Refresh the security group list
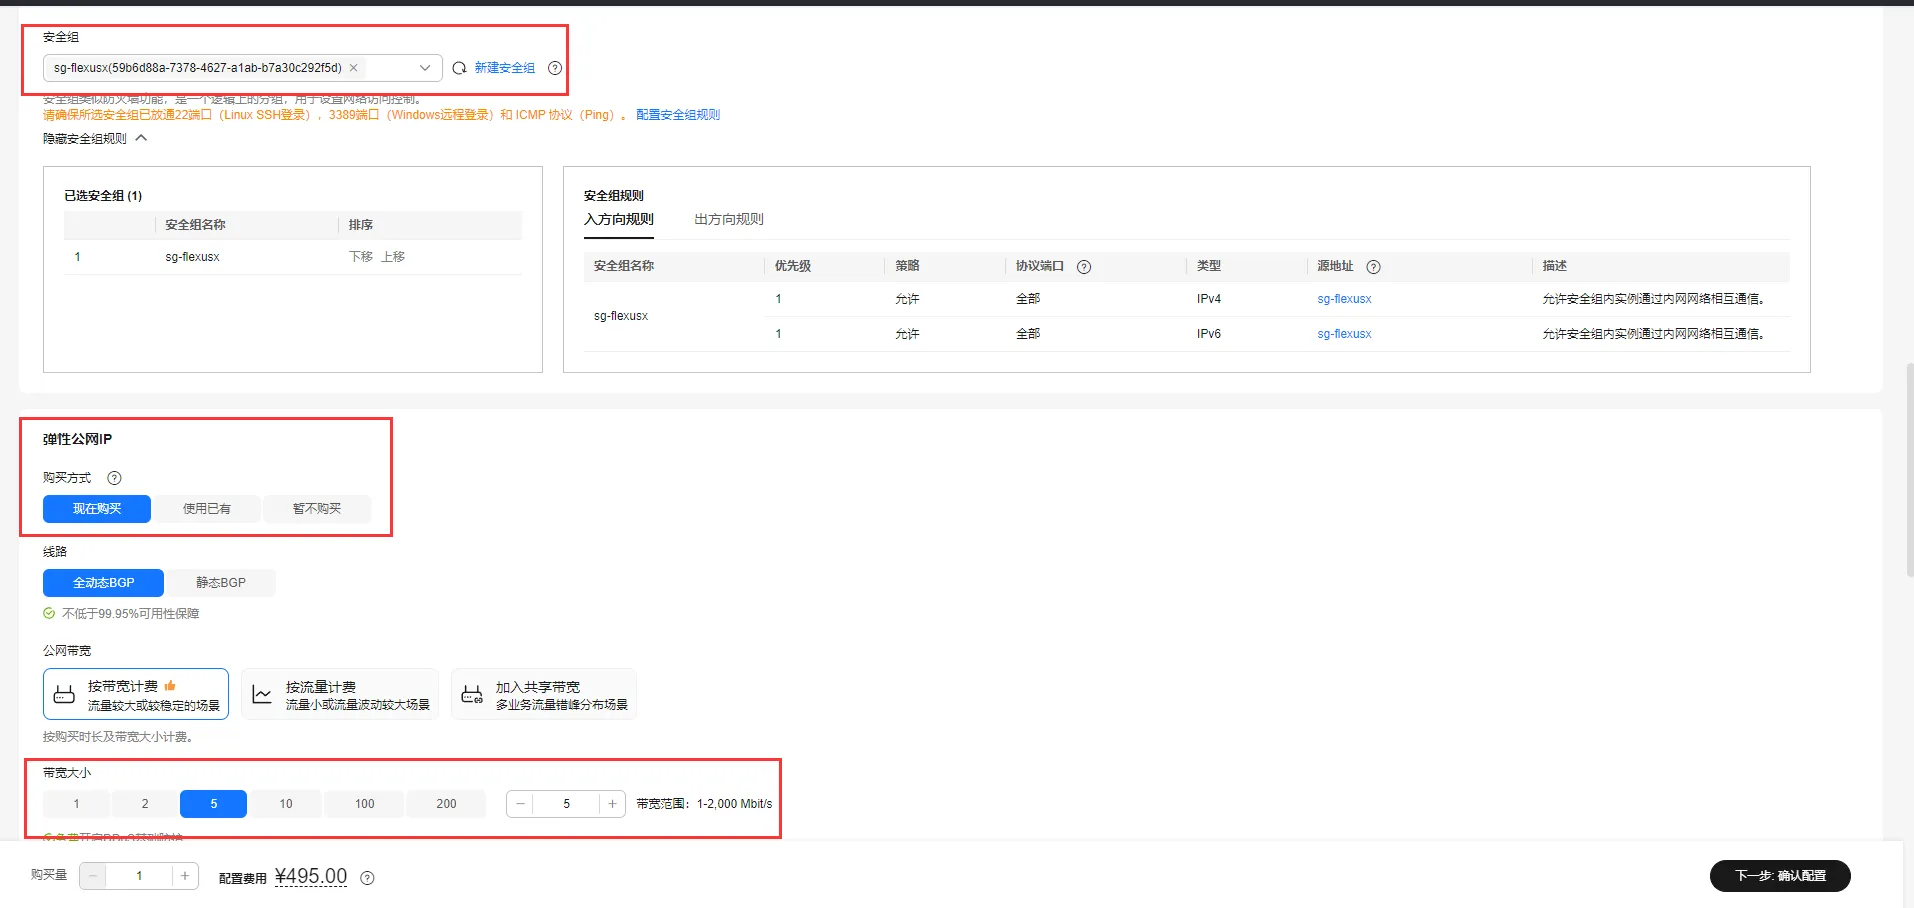 click(459, 68)
